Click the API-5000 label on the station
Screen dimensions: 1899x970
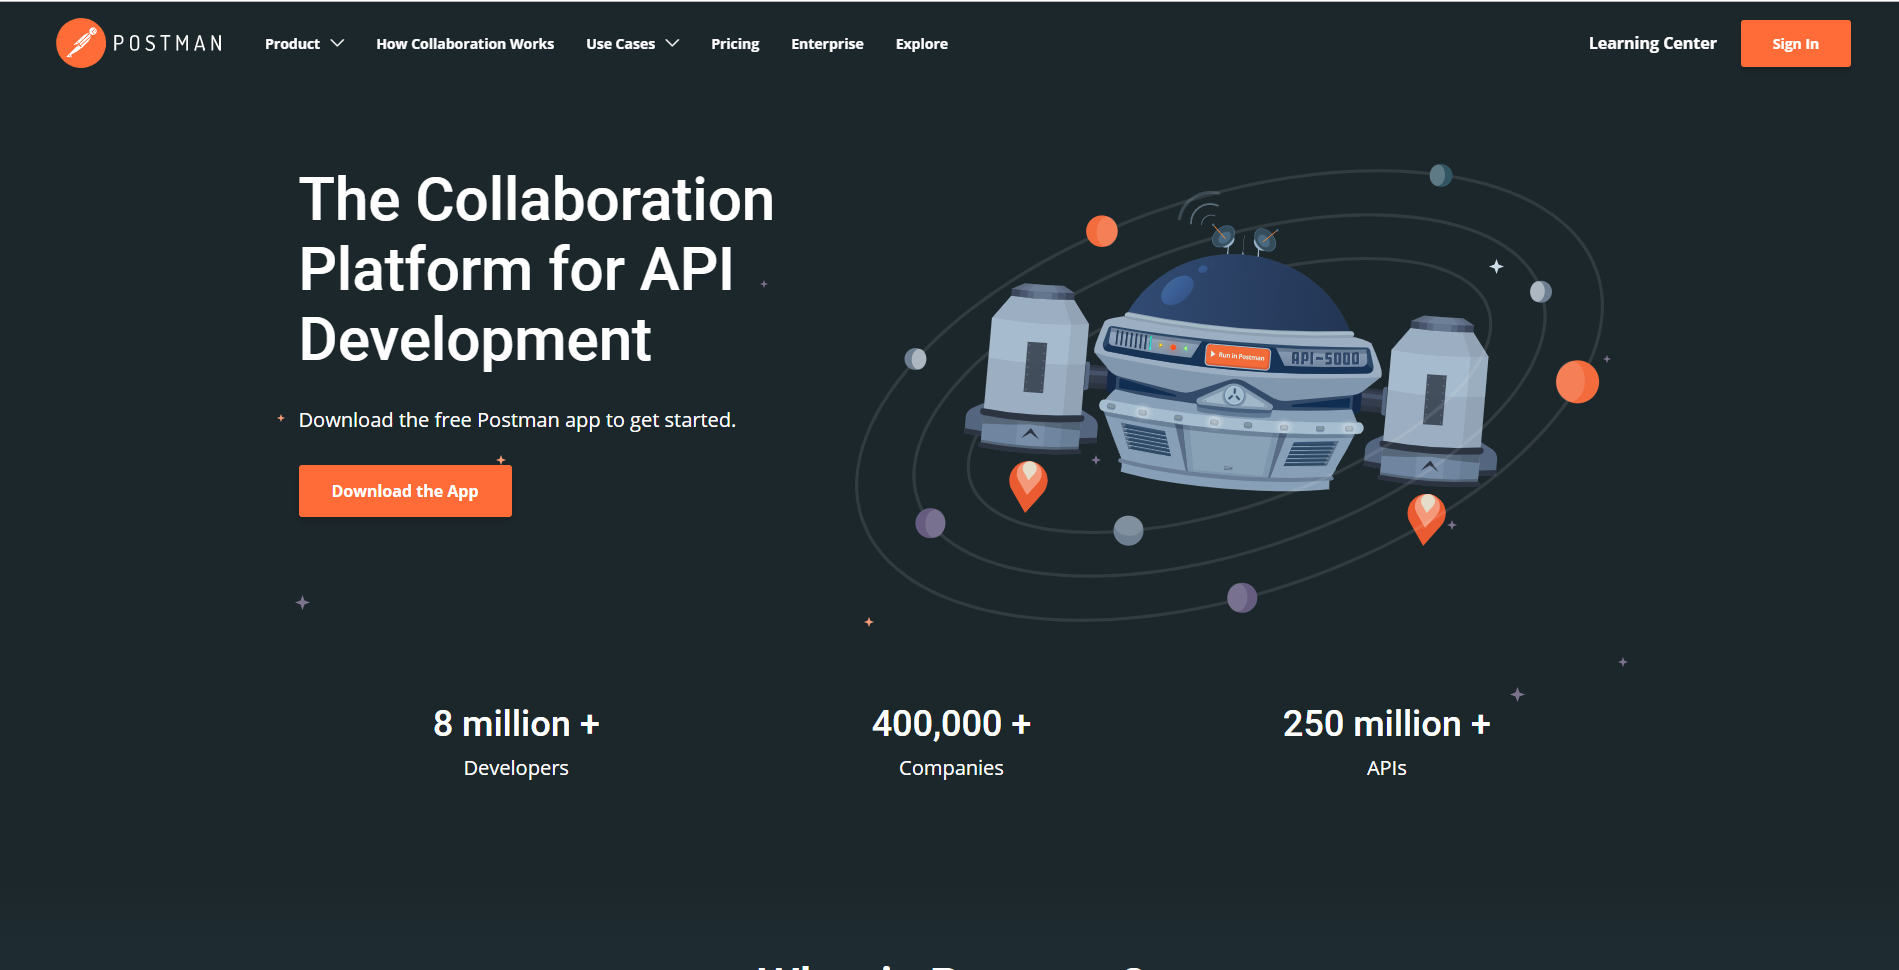click(1325, 358)
